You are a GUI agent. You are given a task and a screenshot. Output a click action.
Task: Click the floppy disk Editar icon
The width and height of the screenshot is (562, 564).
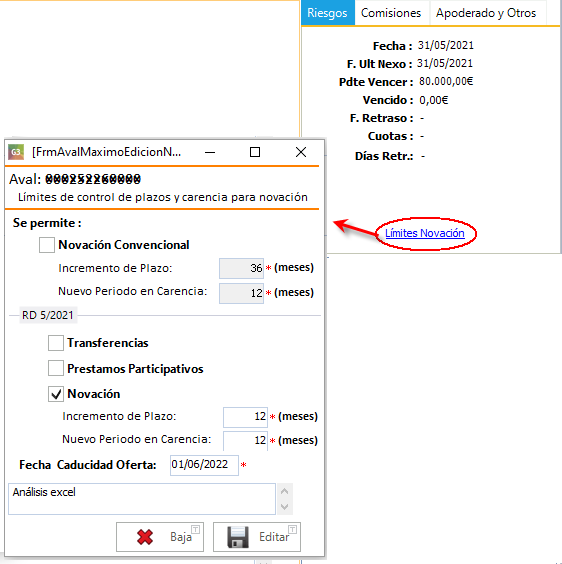point(238,537)
